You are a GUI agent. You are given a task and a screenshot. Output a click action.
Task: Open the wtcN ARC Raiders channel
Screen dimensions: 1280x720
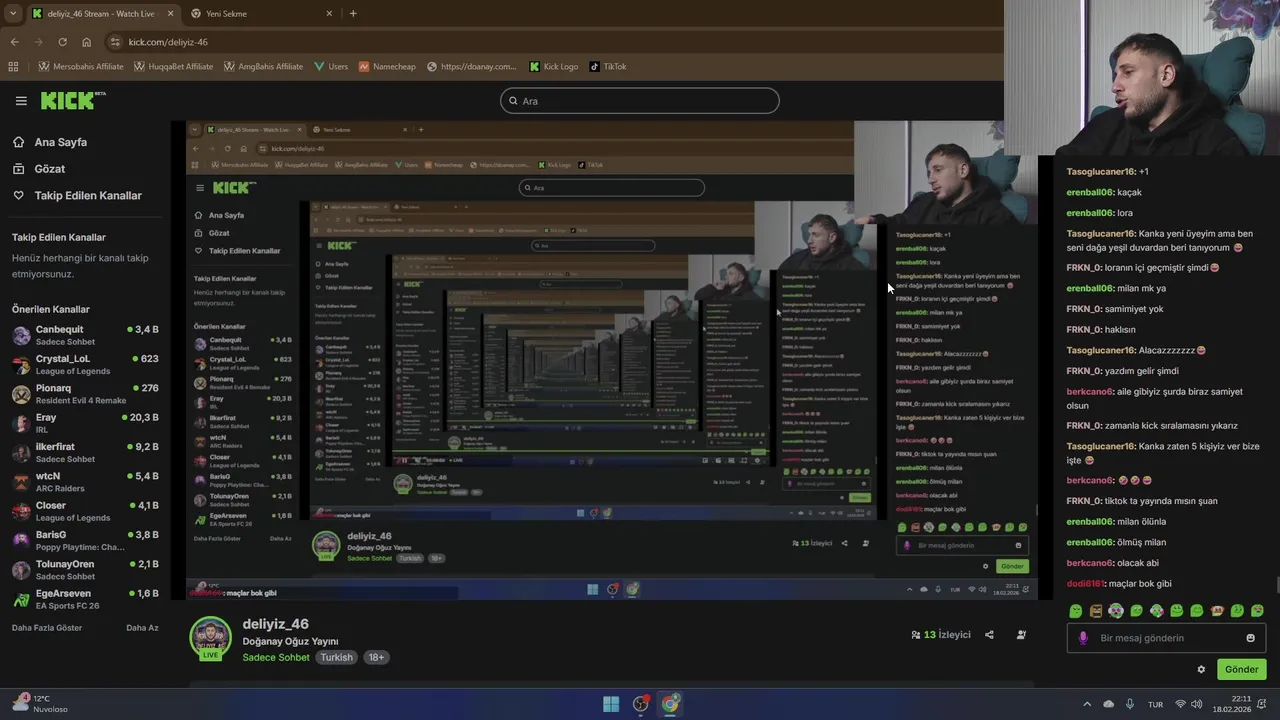click(85, 481)
